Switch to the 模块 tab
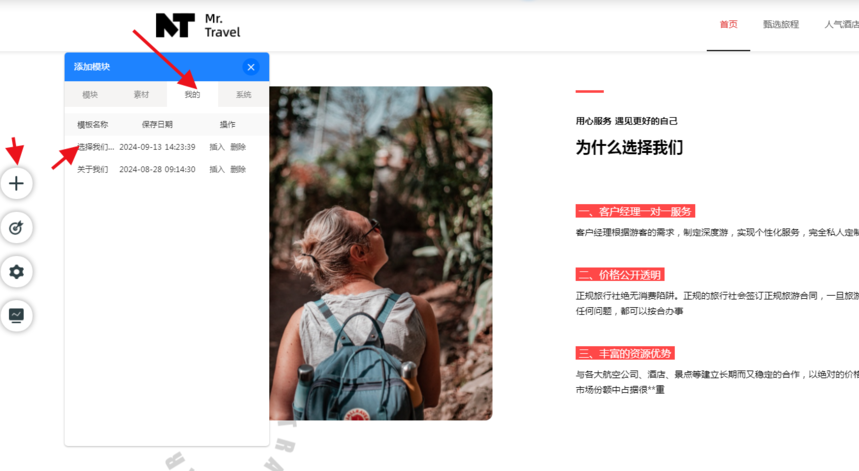 (90, 95)
